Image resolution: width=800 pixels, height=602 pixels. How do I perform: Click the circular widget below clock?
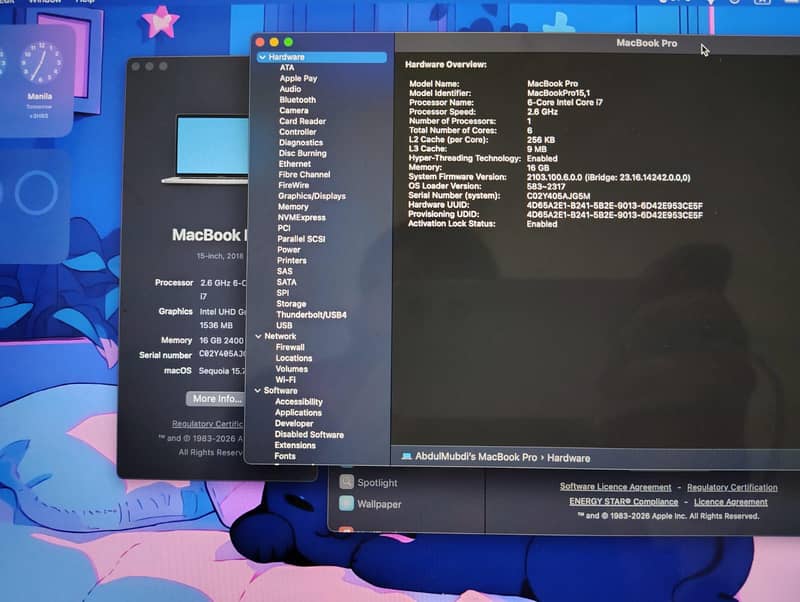coord(36,193)
